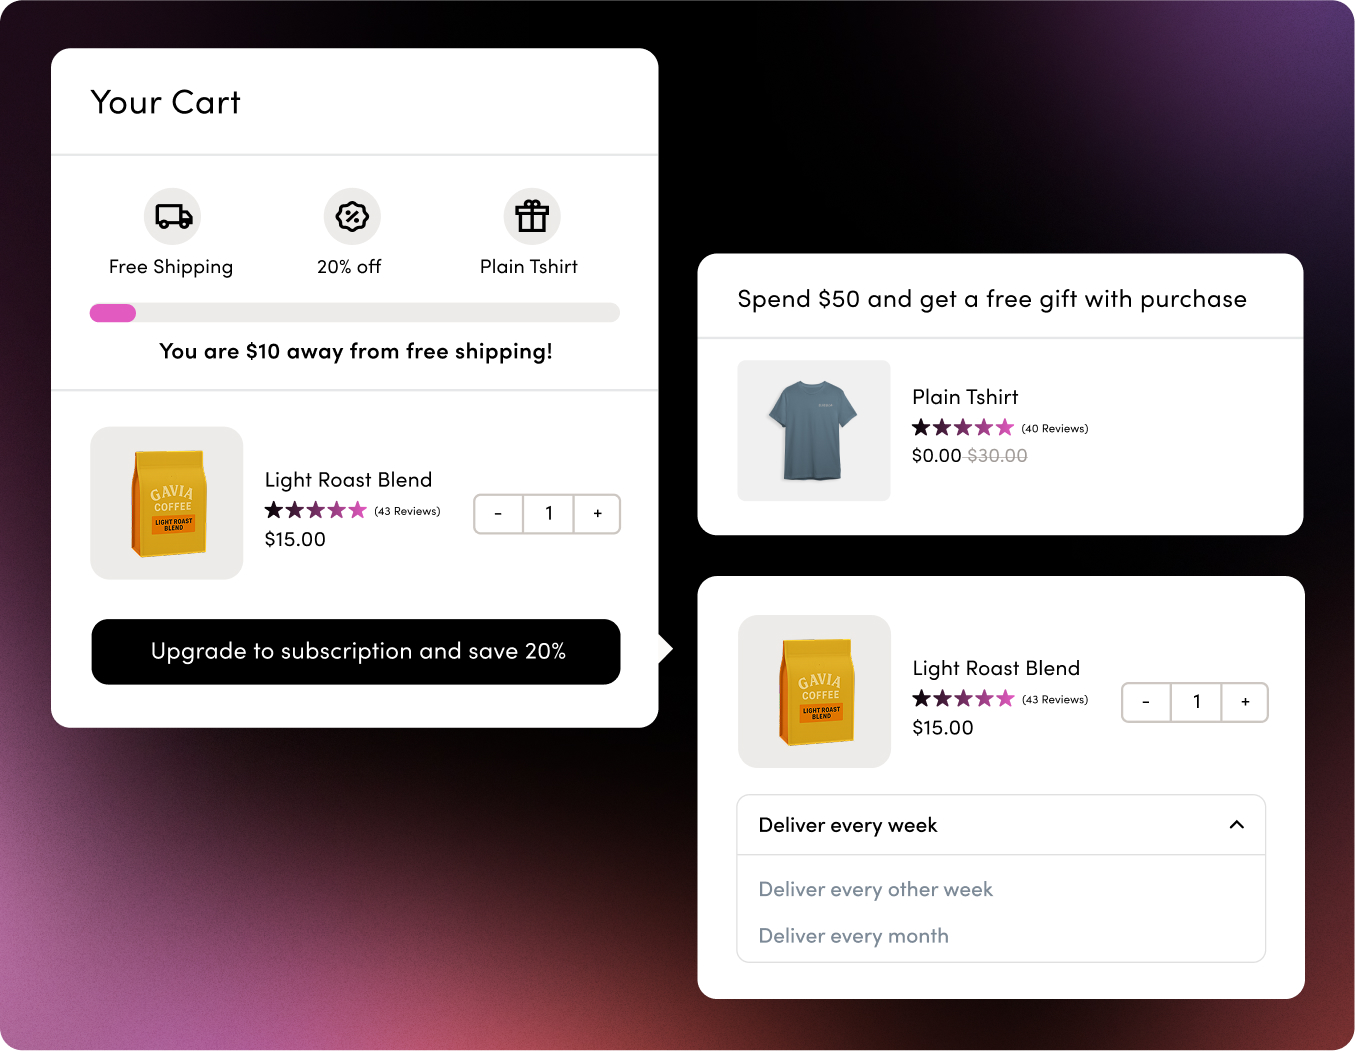
Task: Select the Deliver every month option
Action: (x=853, y=935)
